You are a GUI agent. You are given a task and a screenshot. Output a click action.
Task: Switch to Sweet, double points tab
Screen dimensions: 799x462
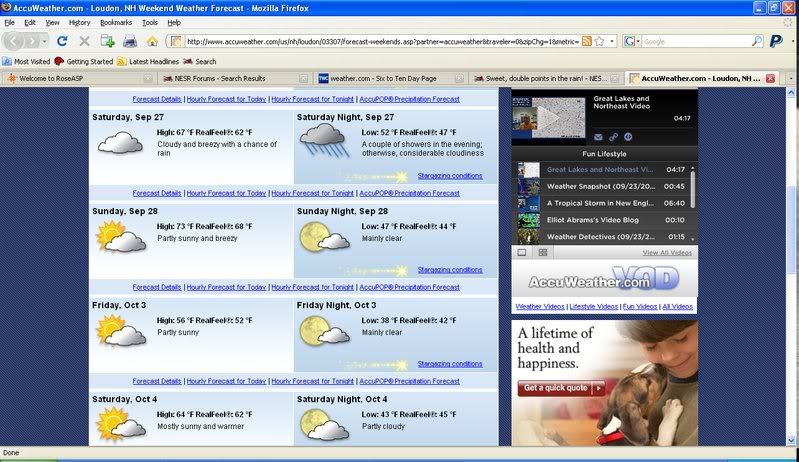[x=546, y=78]
